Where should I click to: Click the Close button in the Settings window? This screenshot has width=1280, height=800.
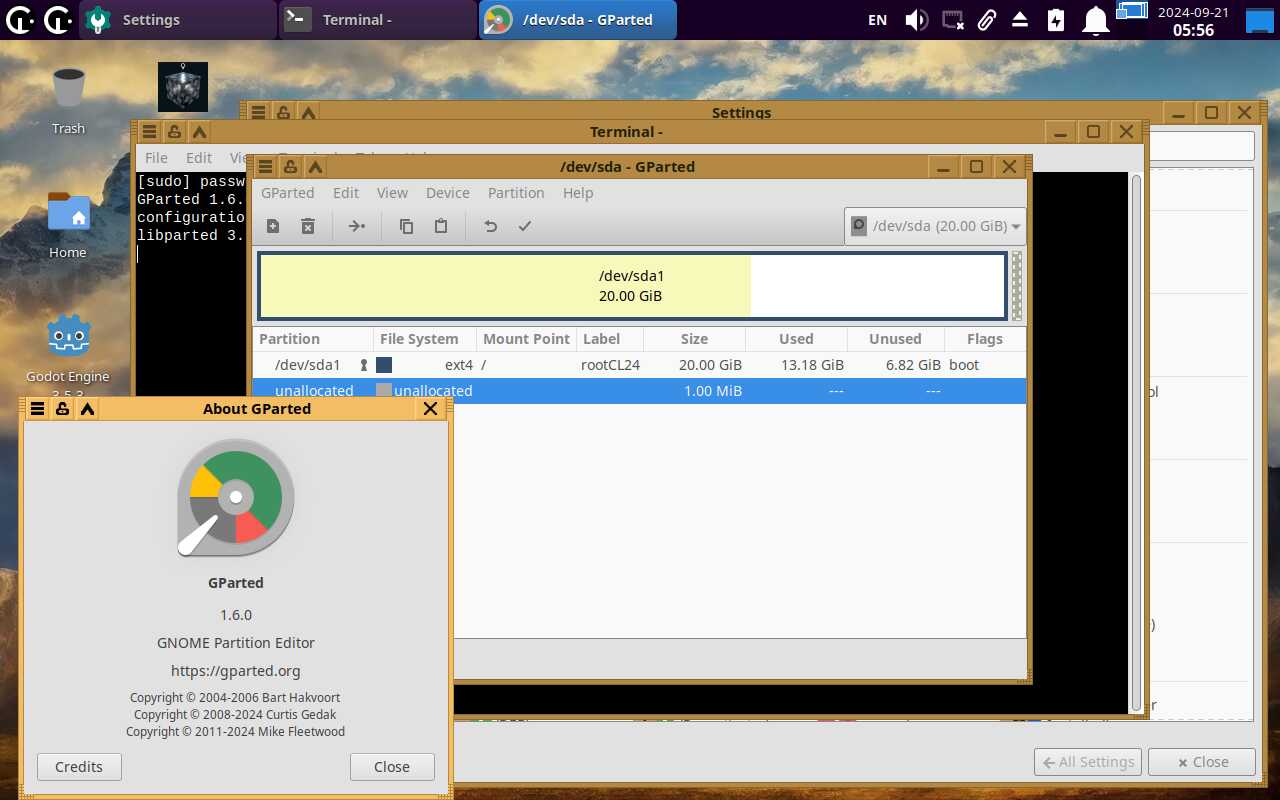1202,762
